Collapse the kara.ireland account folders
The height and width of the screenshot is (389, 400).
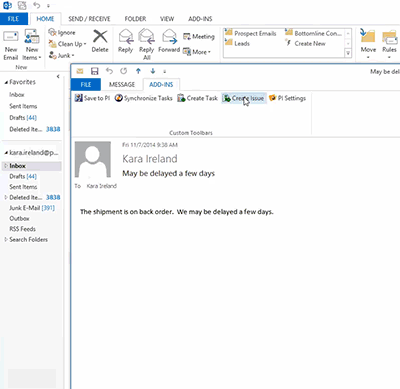point(6,153)
